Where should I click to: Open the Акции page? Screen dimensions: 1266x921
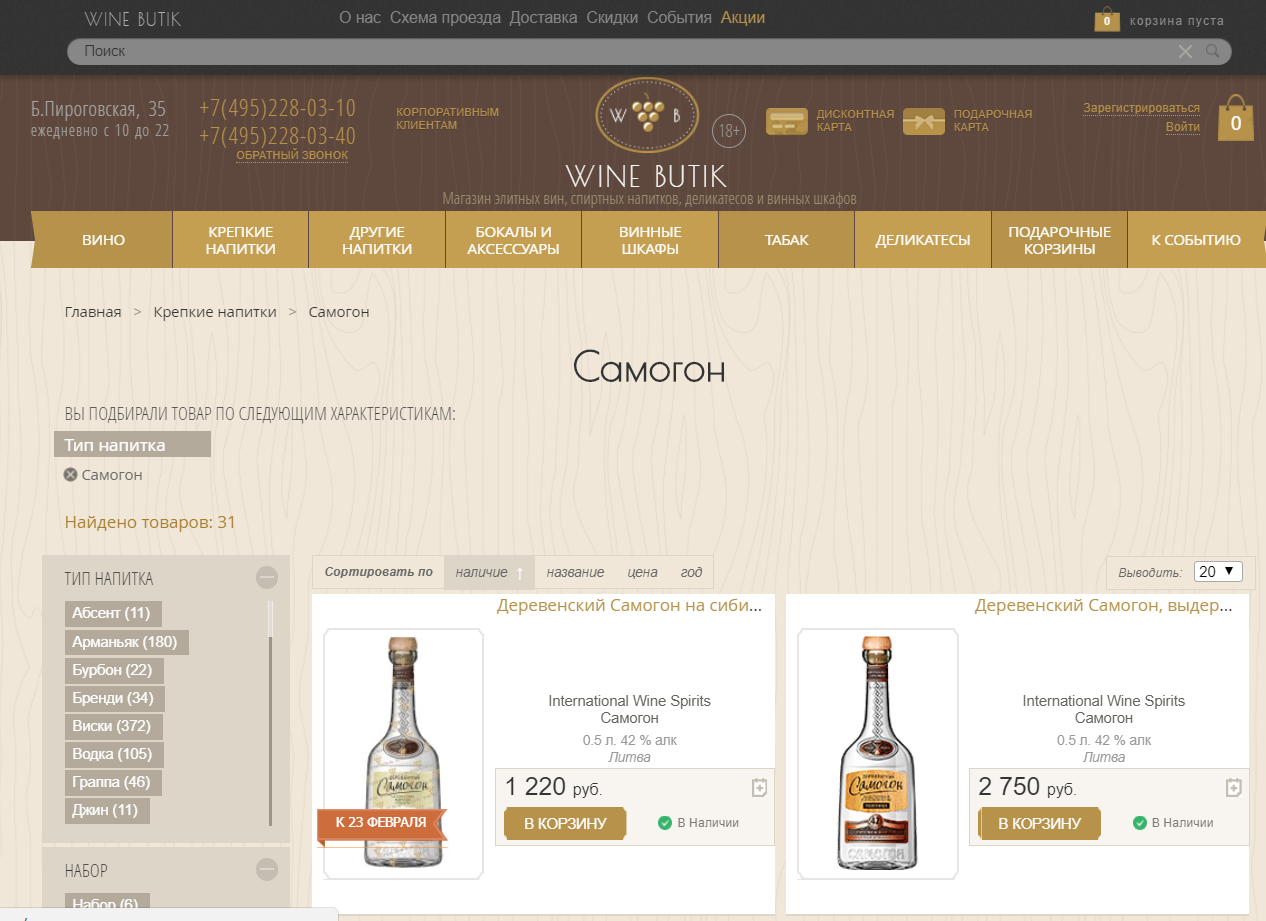(743, 18)
